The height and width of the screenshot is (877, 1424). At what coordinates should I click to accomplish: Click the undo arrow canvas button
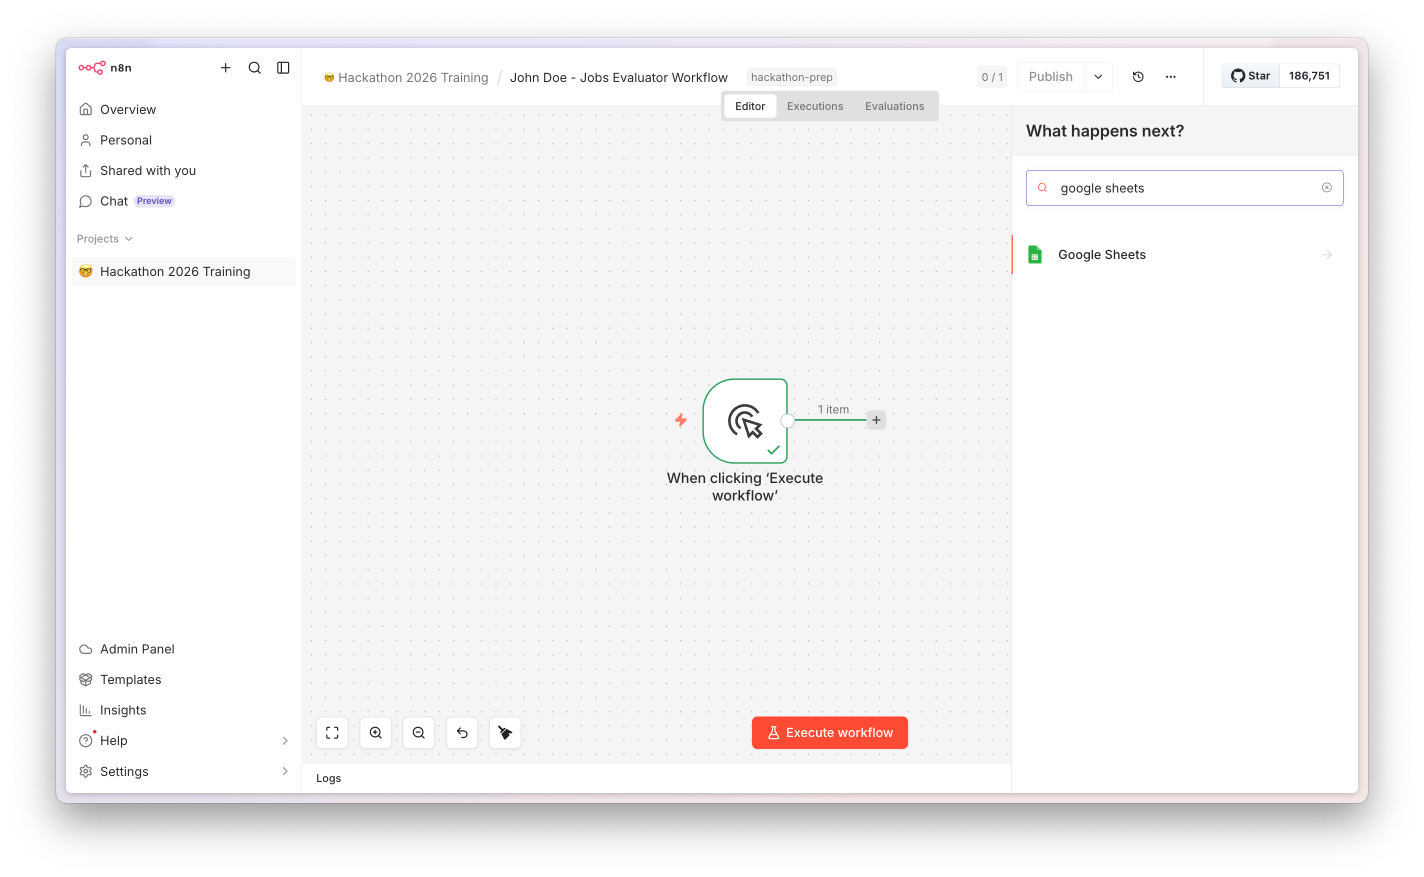pos(462,733)
